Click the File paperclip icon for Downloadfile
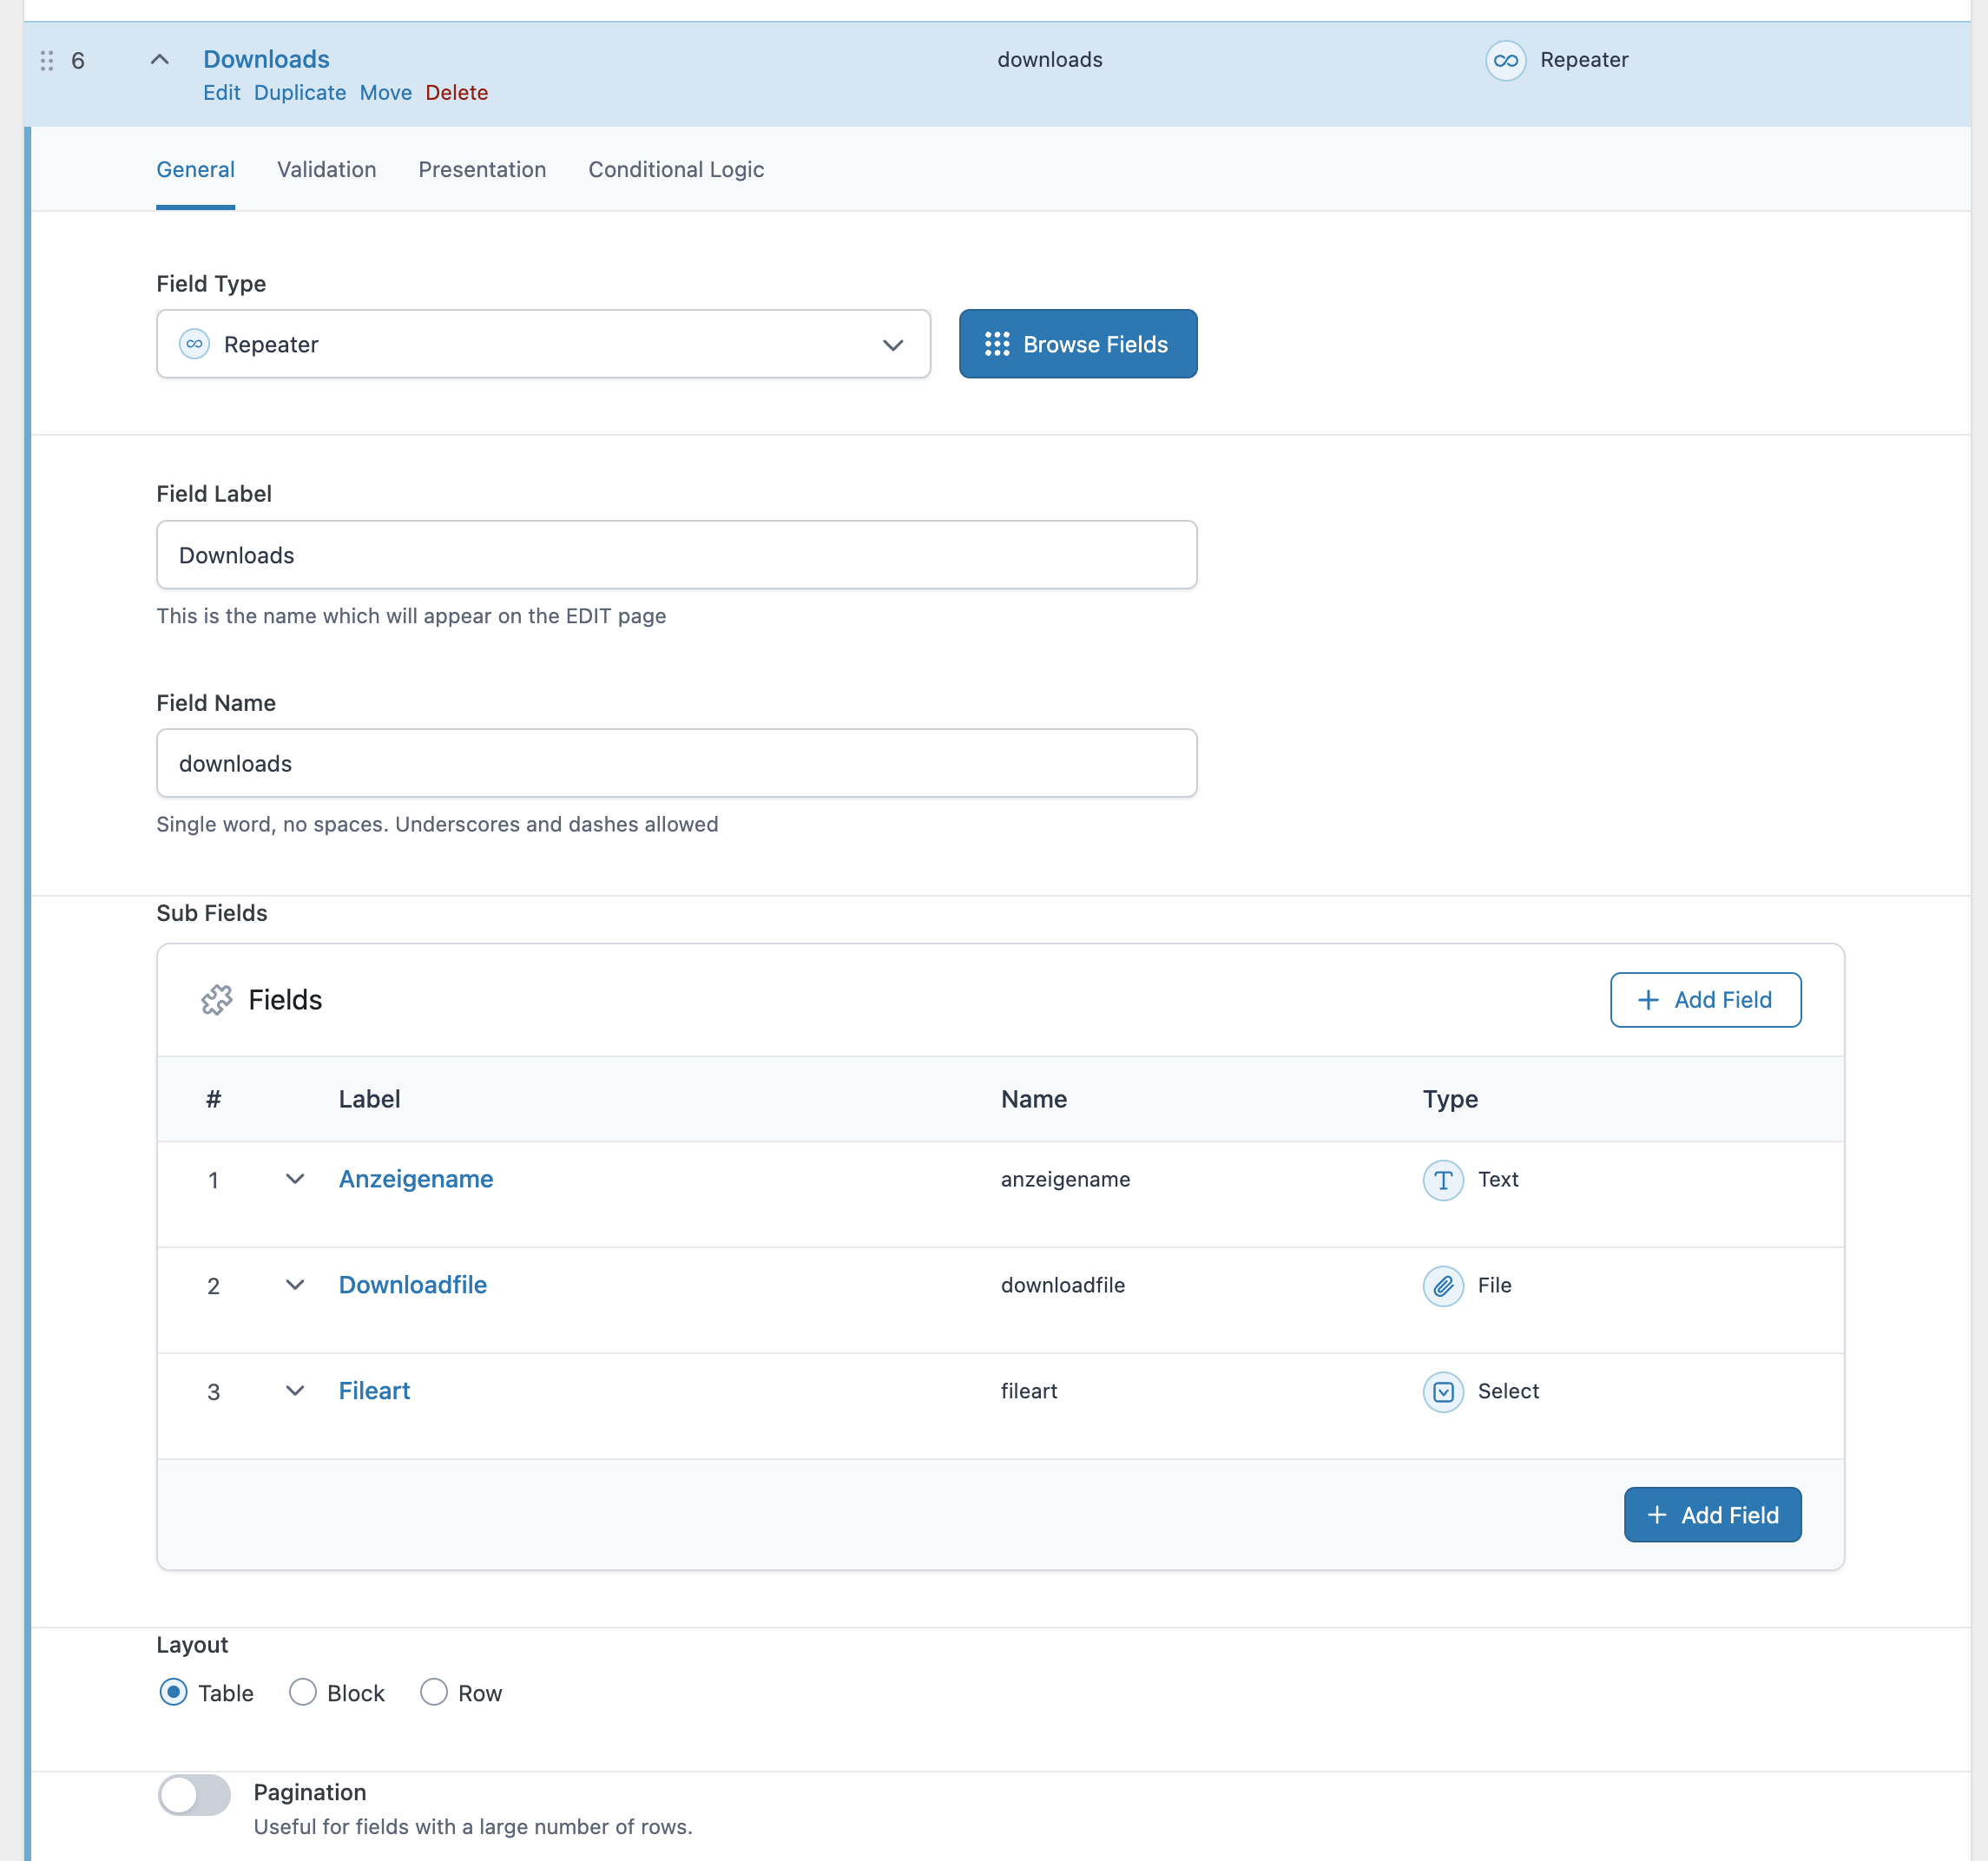Viewport: 1988px width, 1861px height. 1442,1286
